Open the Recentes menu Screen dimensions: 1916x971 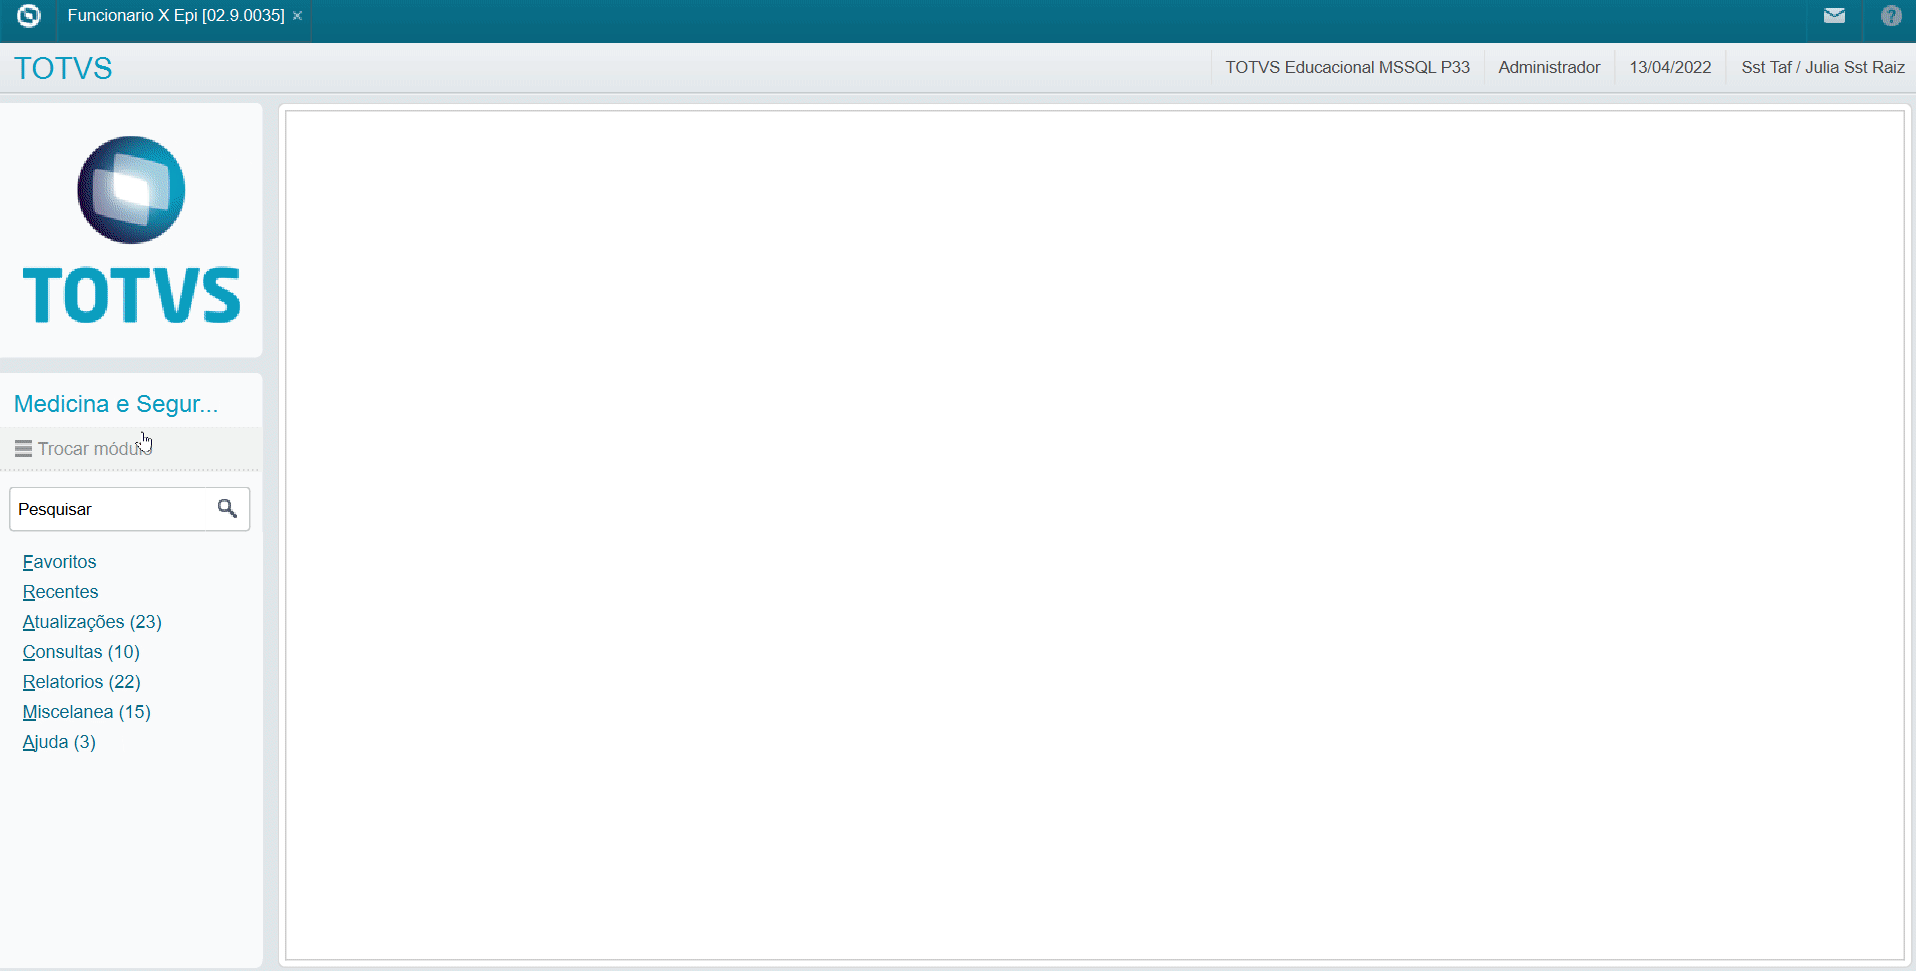60,592
